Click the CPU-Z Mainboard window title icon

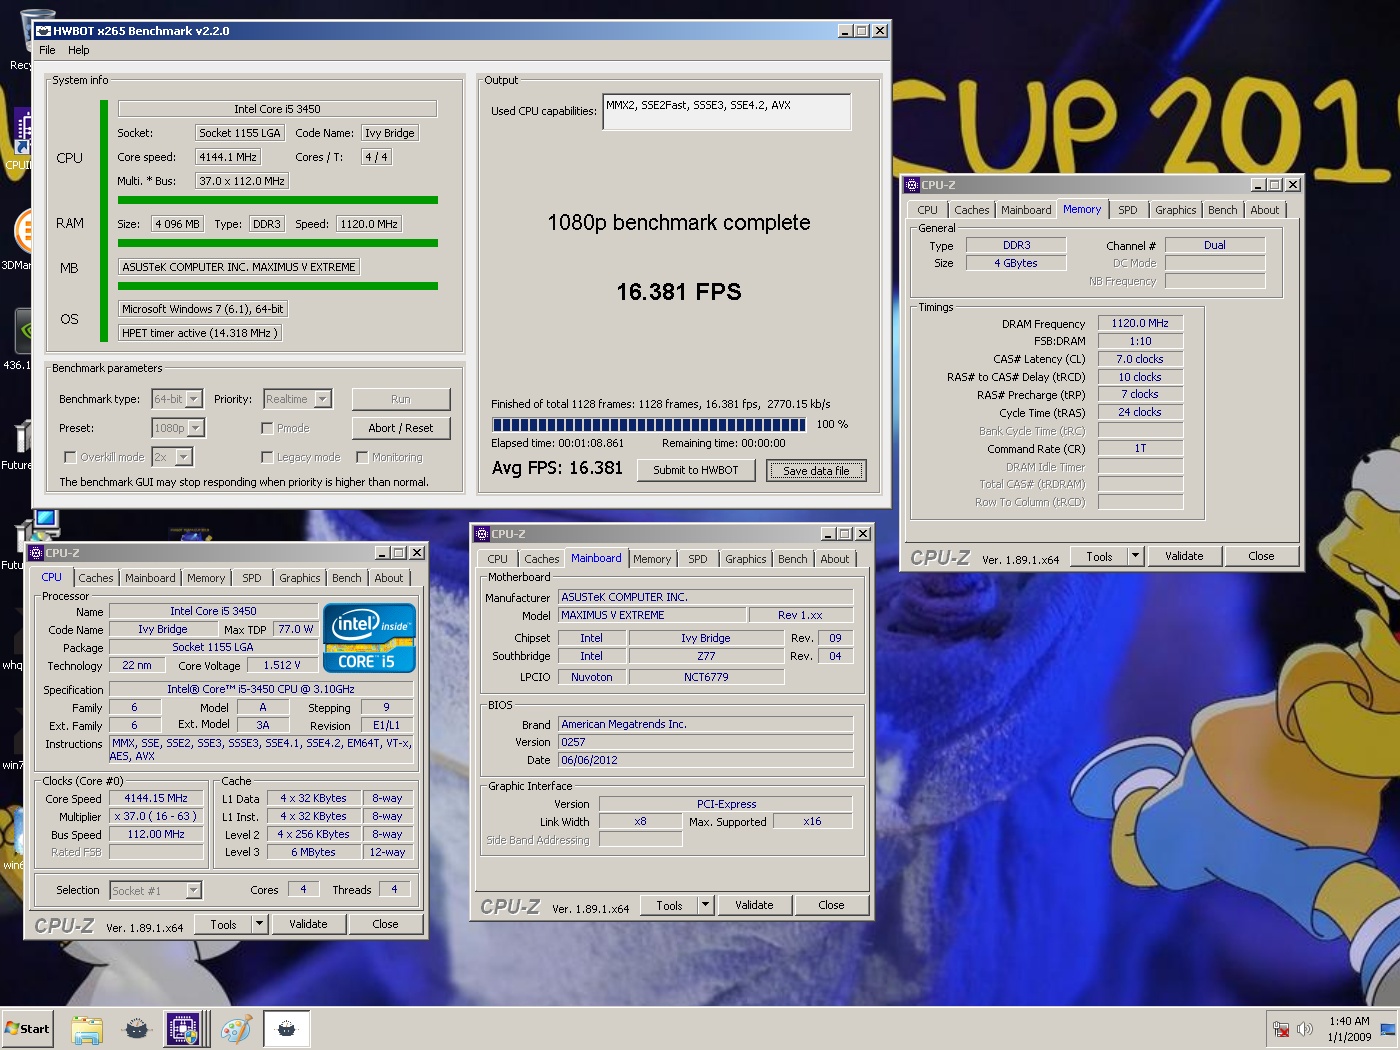coord(481,534)
